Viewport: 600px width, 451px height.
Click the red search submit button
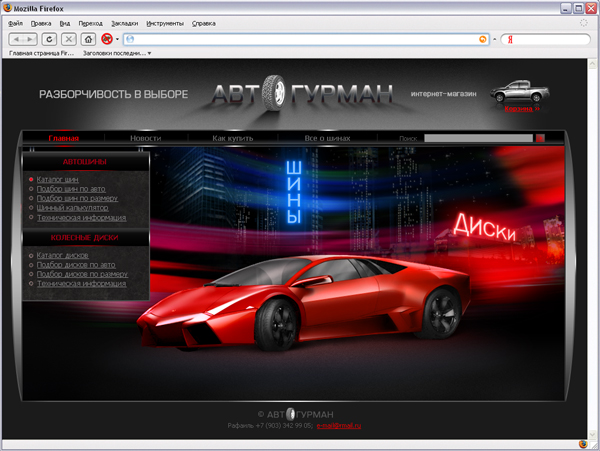tap(540, 138)
